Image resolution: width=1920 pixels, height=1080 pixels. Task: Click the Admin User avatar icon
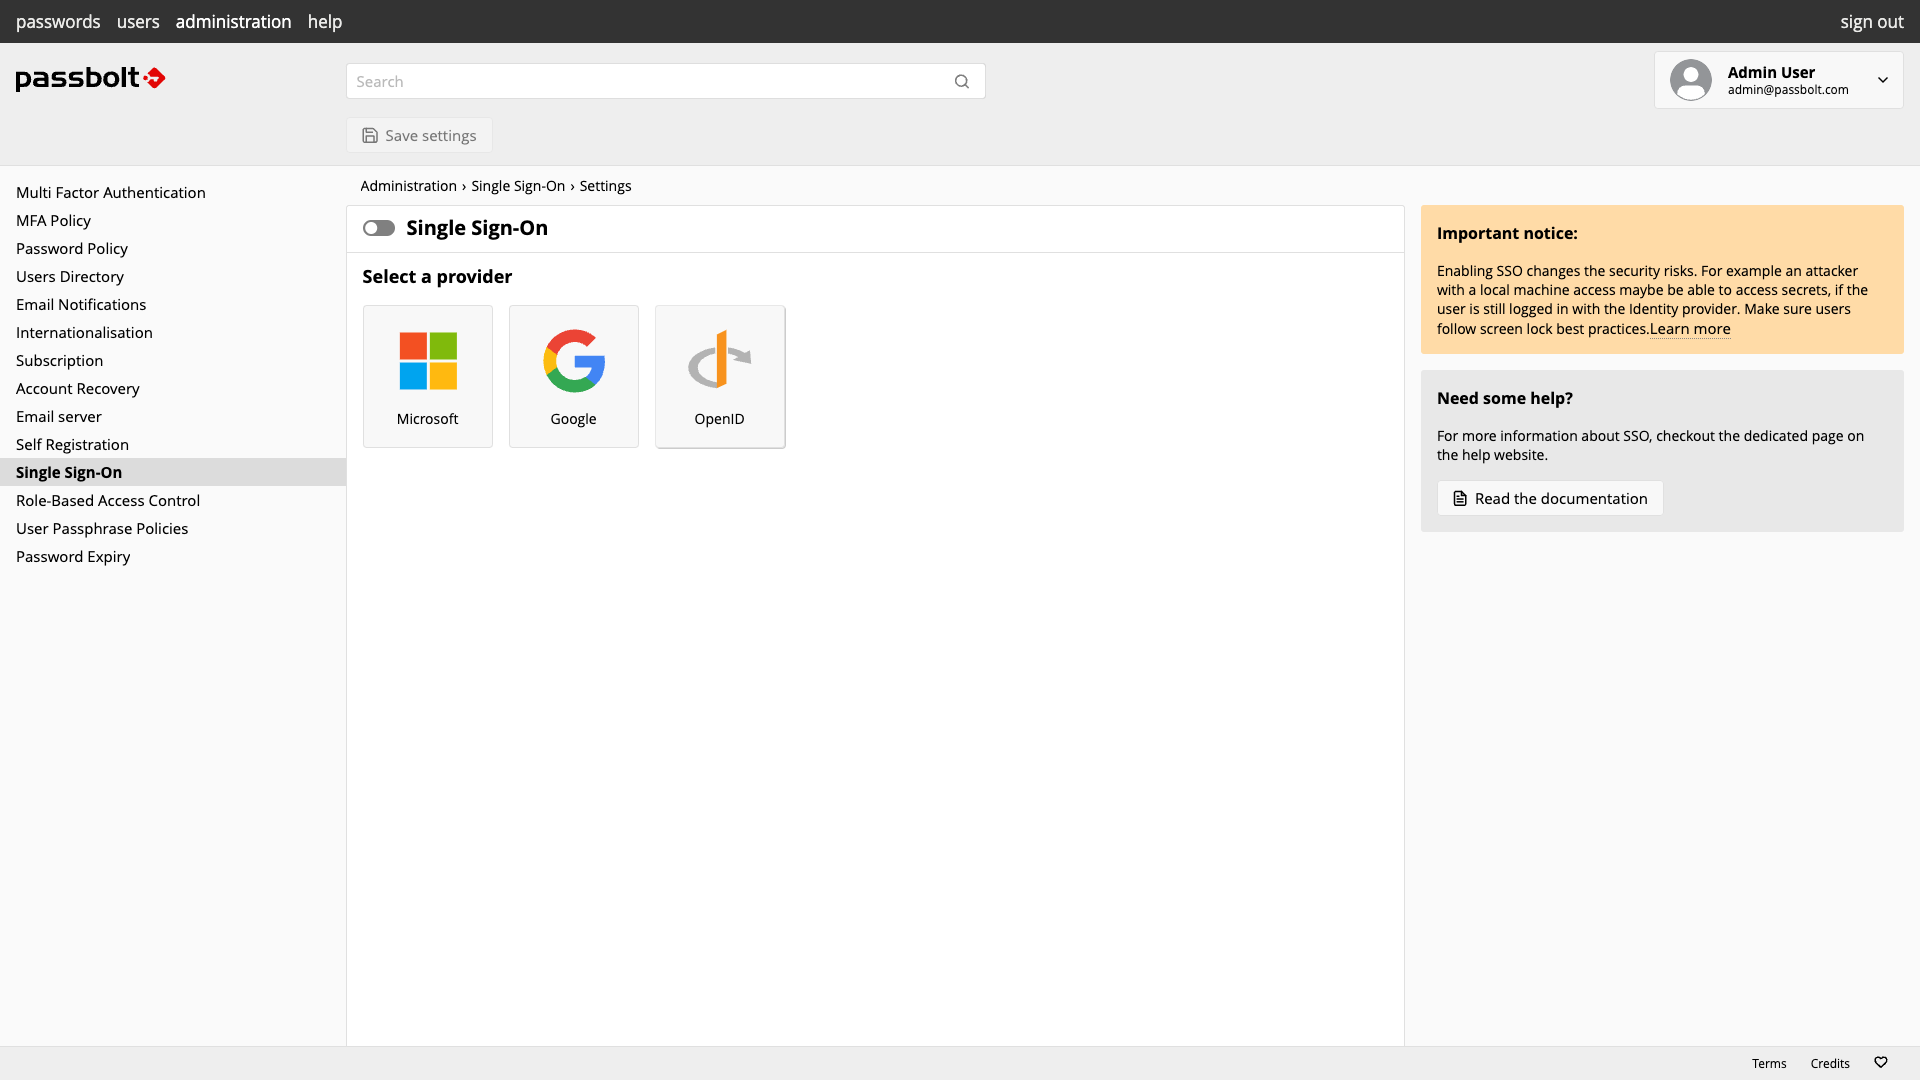(1691, 80)
